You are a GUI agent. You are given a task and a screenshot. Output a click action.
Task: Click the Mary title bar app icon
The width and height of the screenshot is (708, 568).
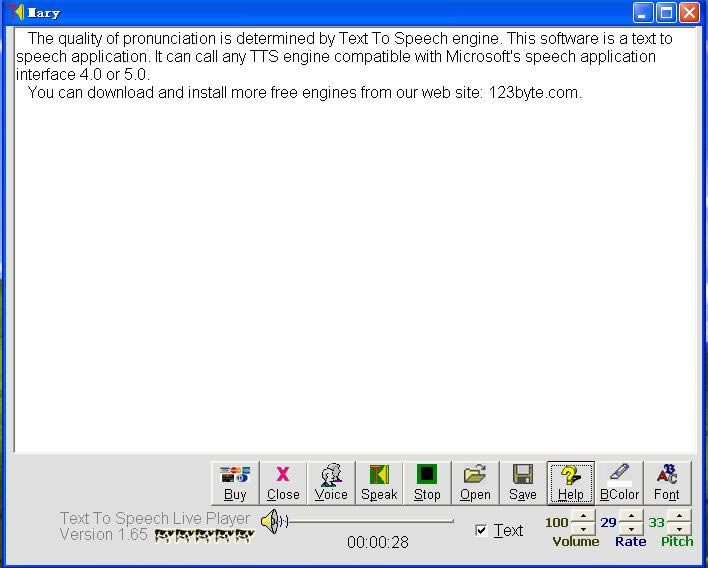click(x=15, y=11)
